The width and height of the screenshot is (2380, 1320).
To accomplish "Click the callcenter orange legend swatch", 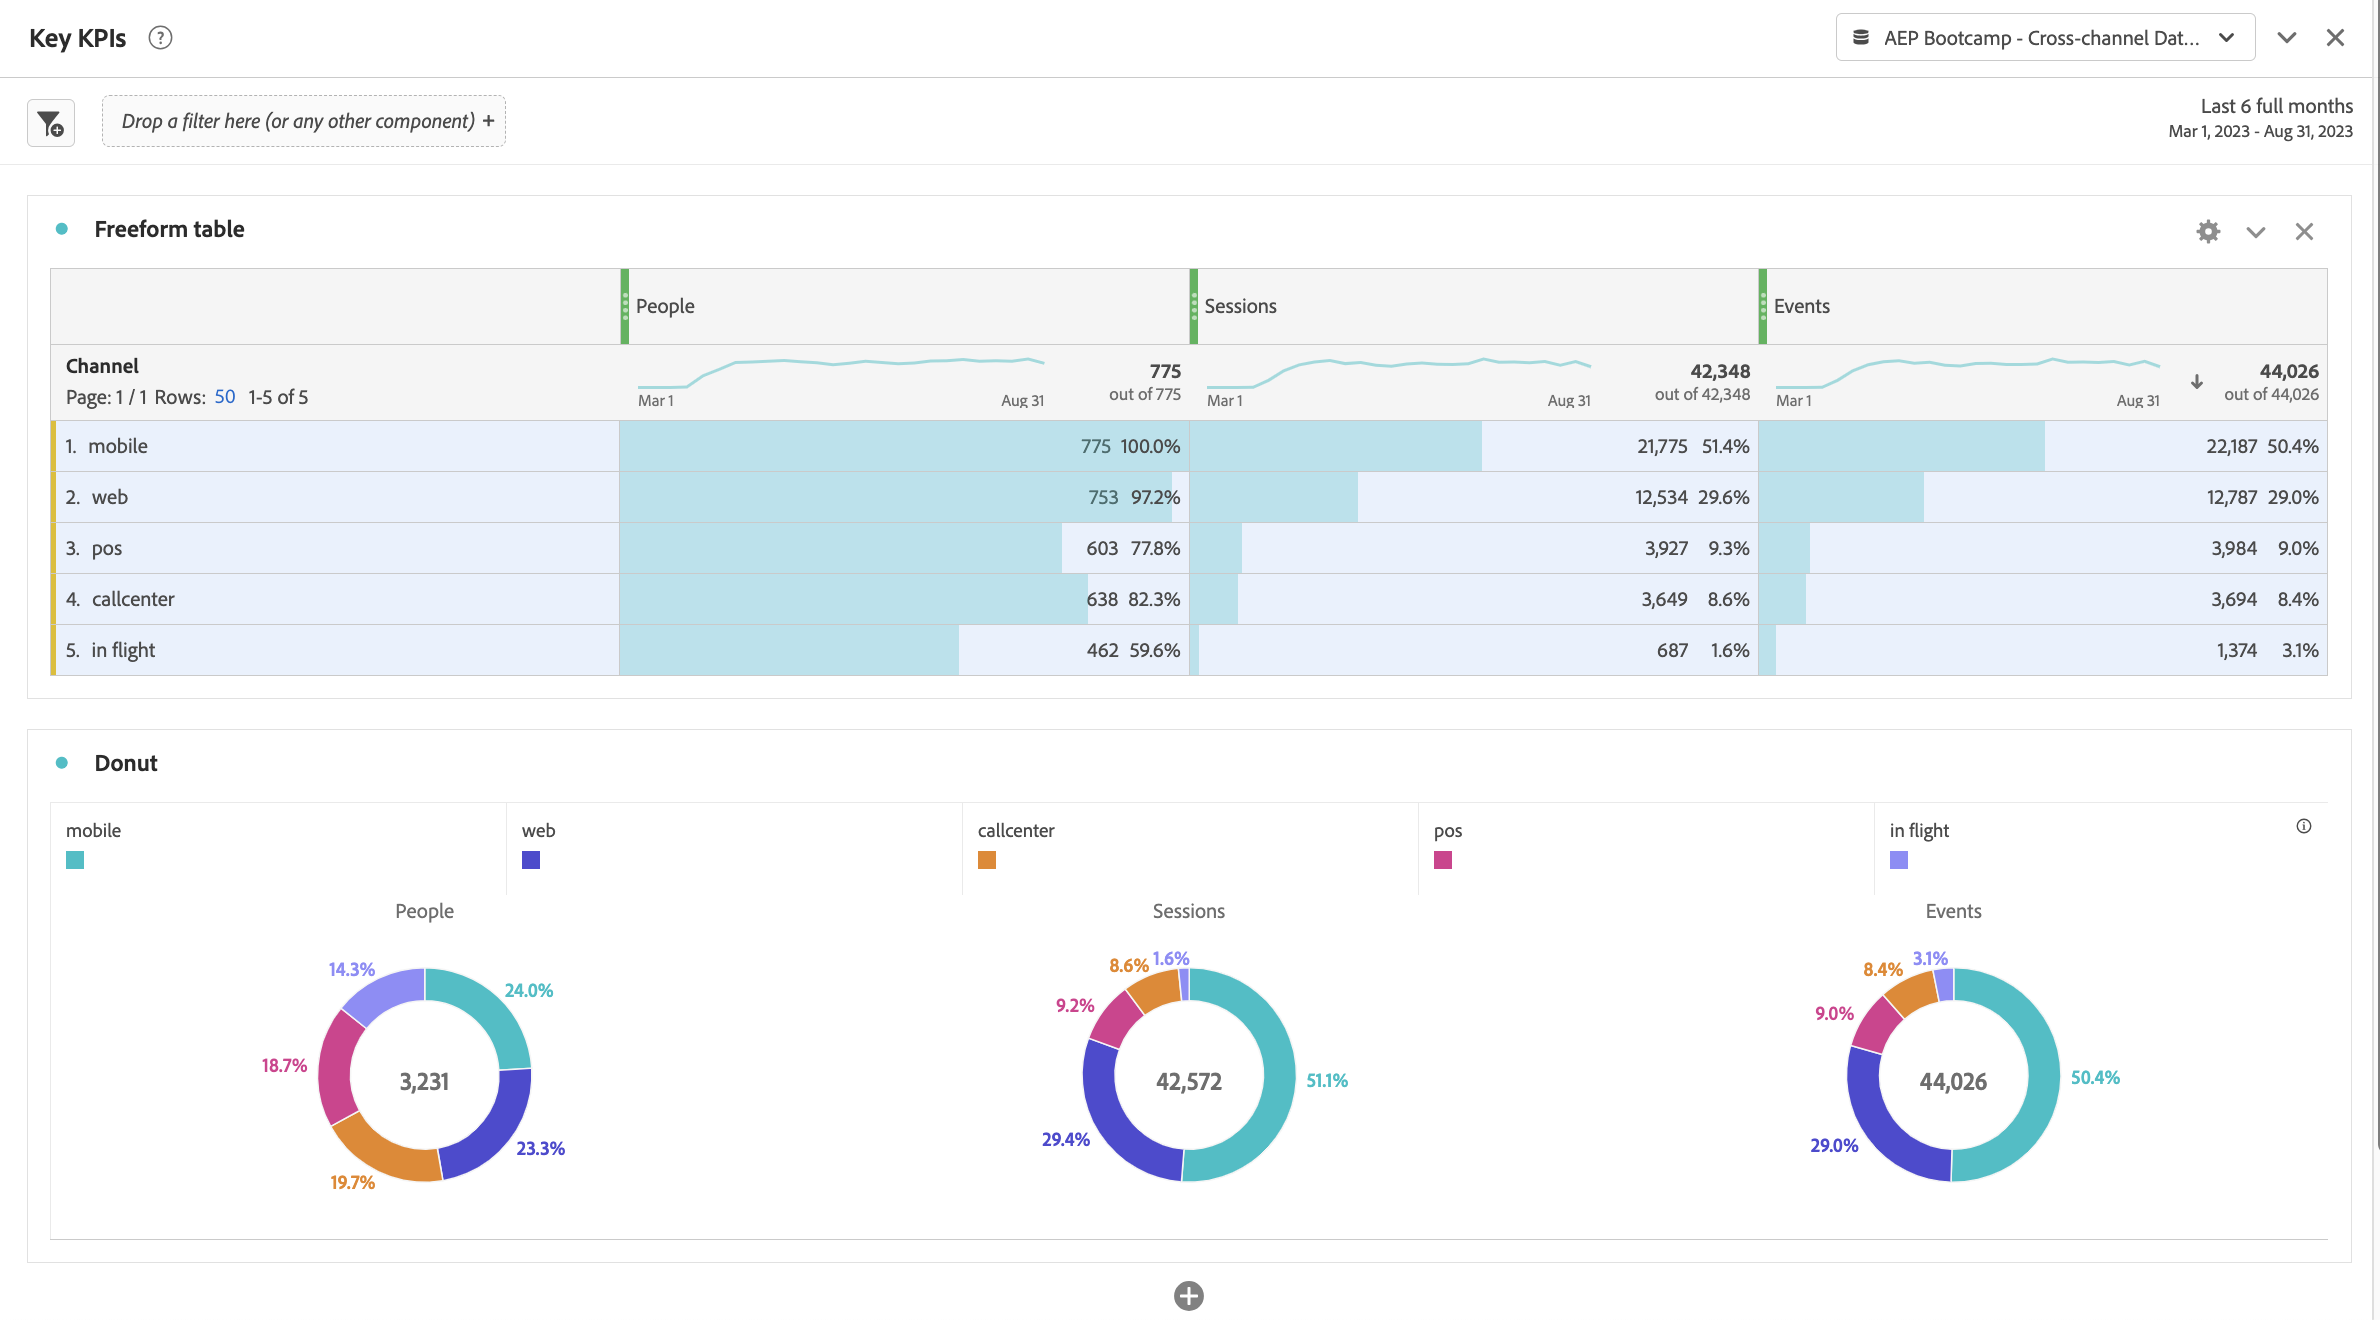I will tap(987, 860).
